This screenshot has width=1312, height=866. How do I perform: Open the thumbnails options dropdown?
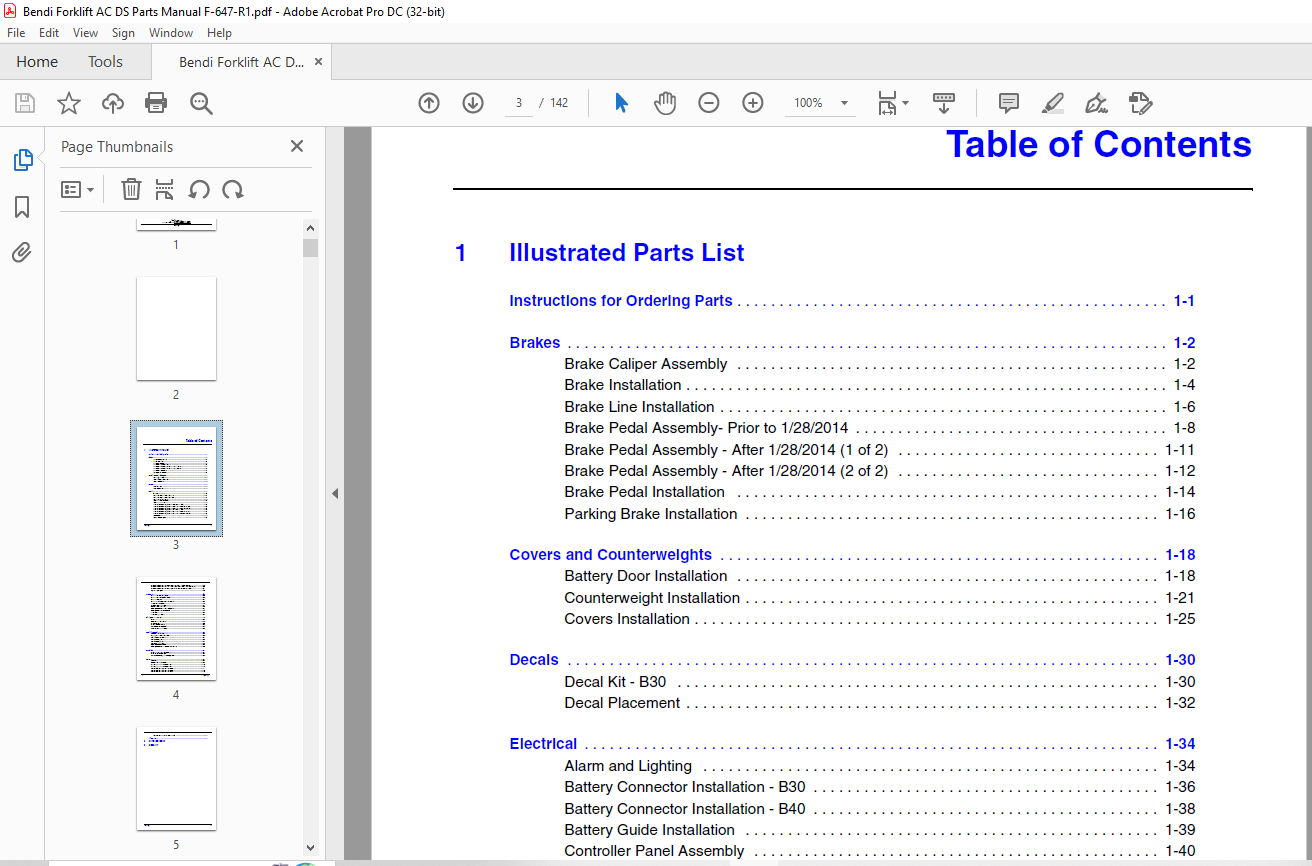pyautogui.click(x=77, y=189)
